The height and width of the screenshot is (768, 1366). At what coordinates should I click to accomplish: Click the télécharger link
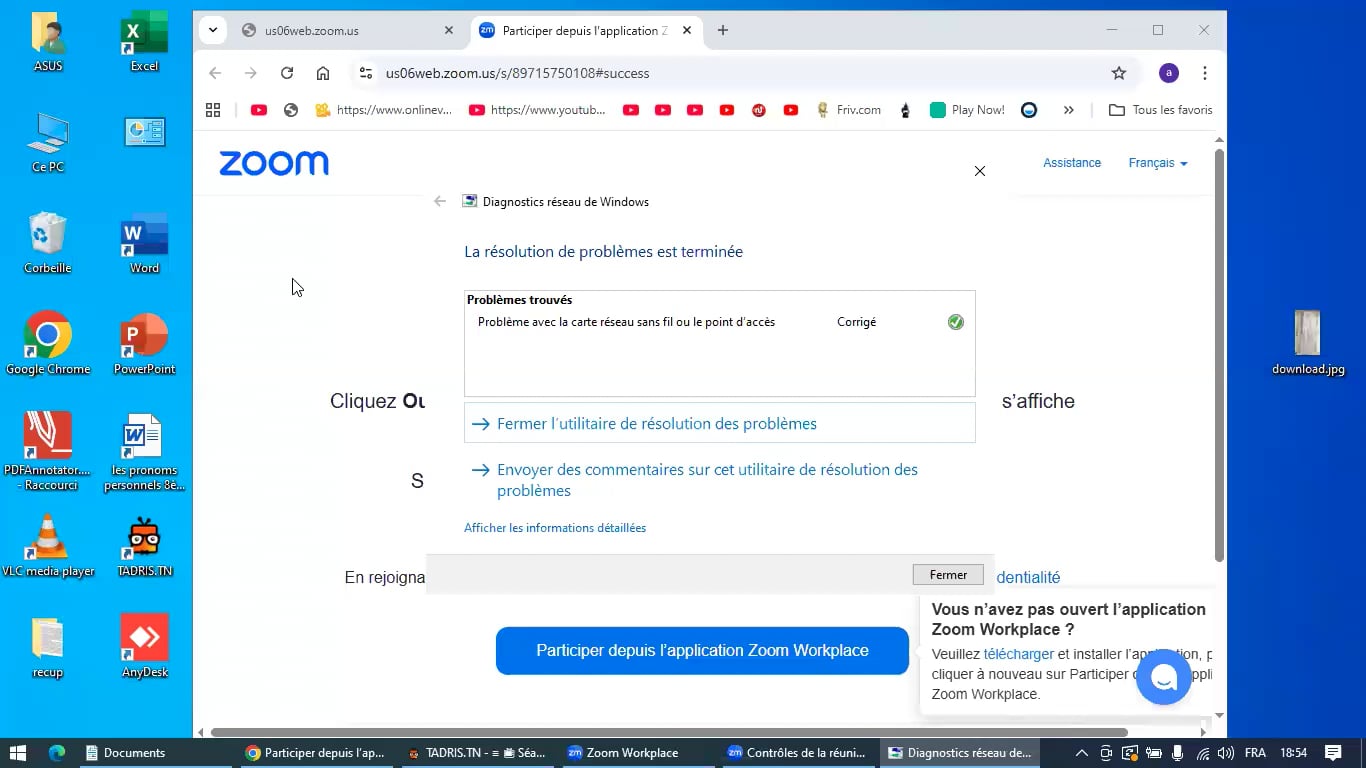pos(1018,654)
